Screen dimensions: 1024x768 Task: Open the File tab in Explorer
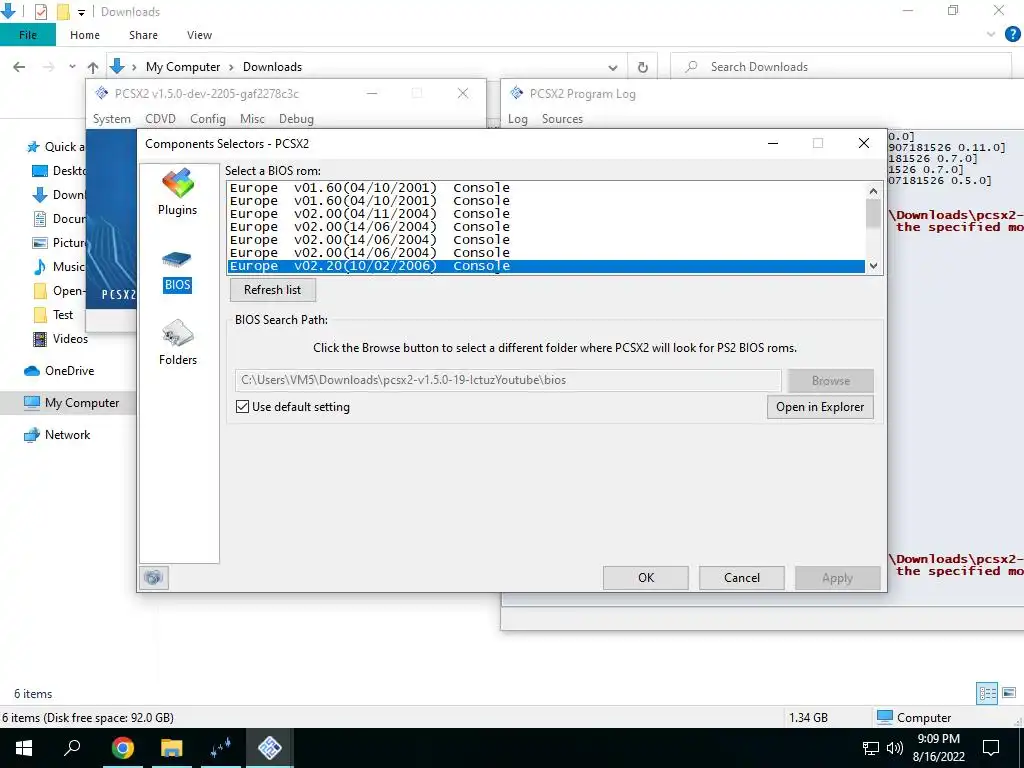click(27, 35)
